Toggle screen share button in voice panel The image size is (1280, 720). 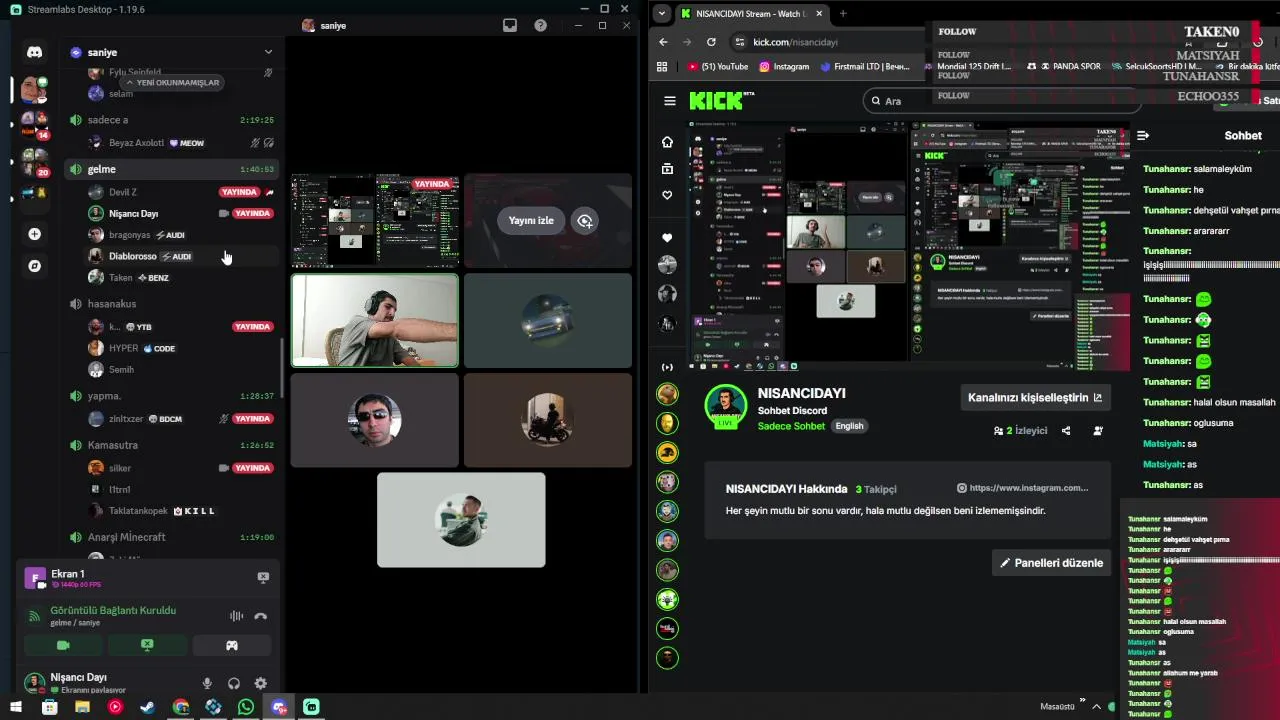[x=147, y=646]
